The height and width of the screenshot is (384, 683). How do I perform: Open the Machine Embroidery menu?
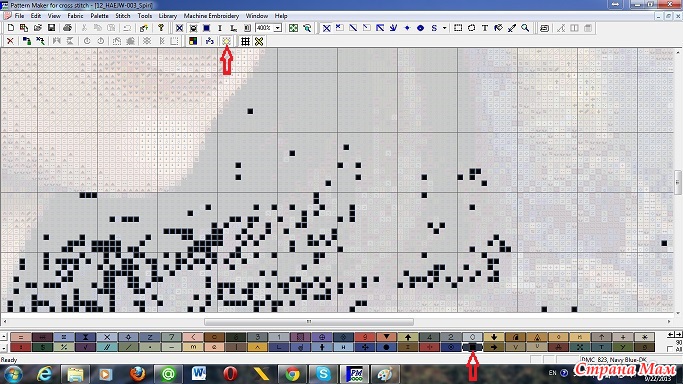(211, 16)
